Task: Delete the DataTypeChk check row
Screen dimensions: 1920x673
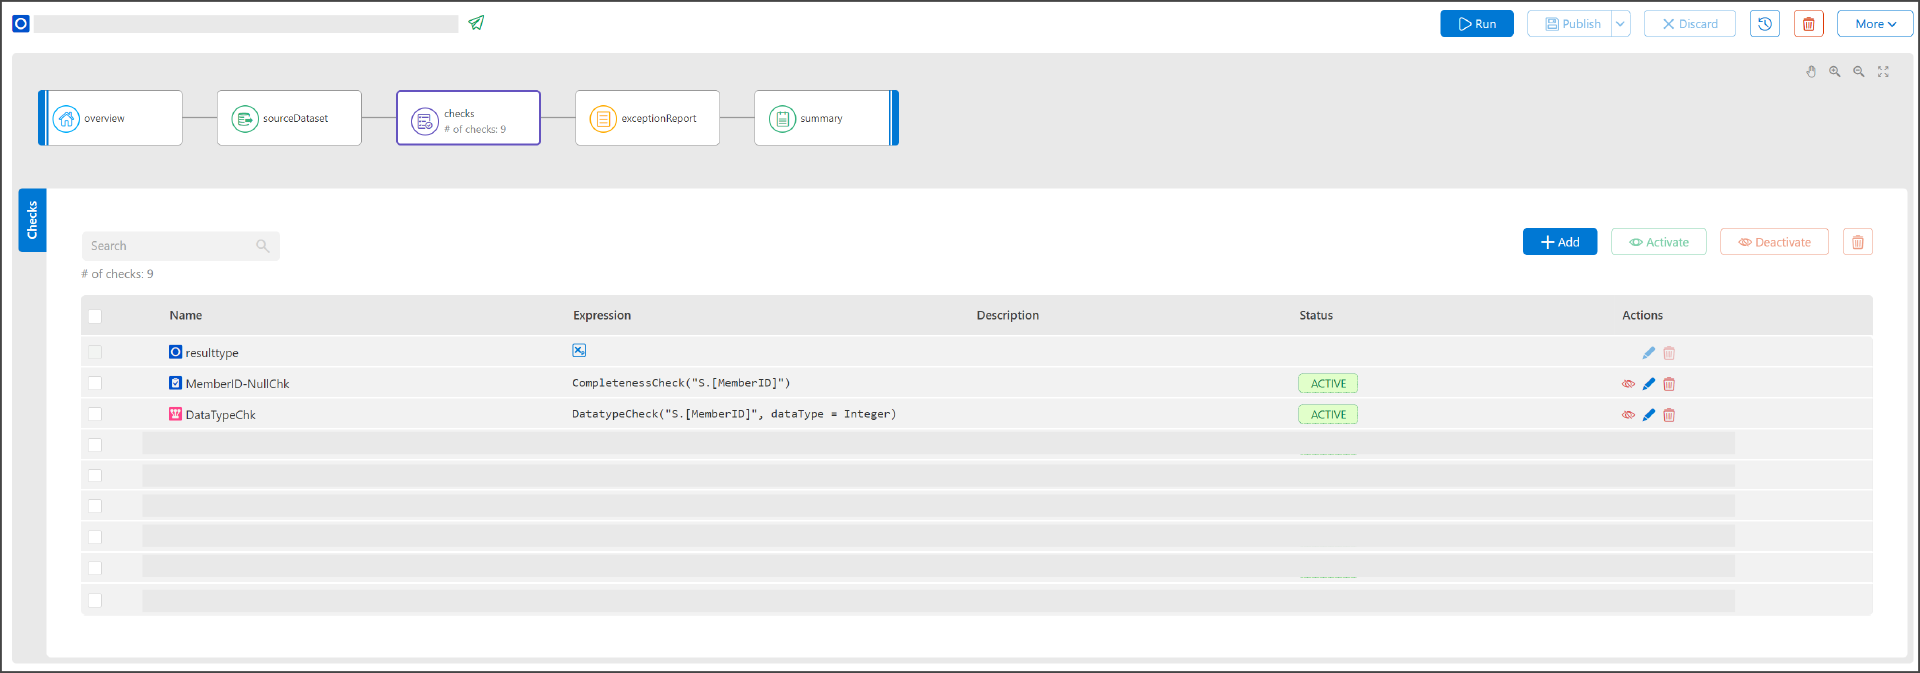Action: point(1669,415)
